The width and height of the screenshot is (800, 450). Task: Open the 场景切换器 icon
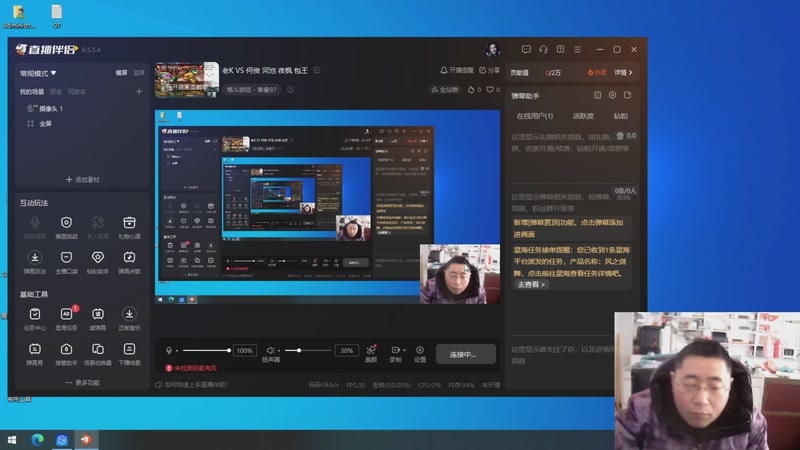97,349
